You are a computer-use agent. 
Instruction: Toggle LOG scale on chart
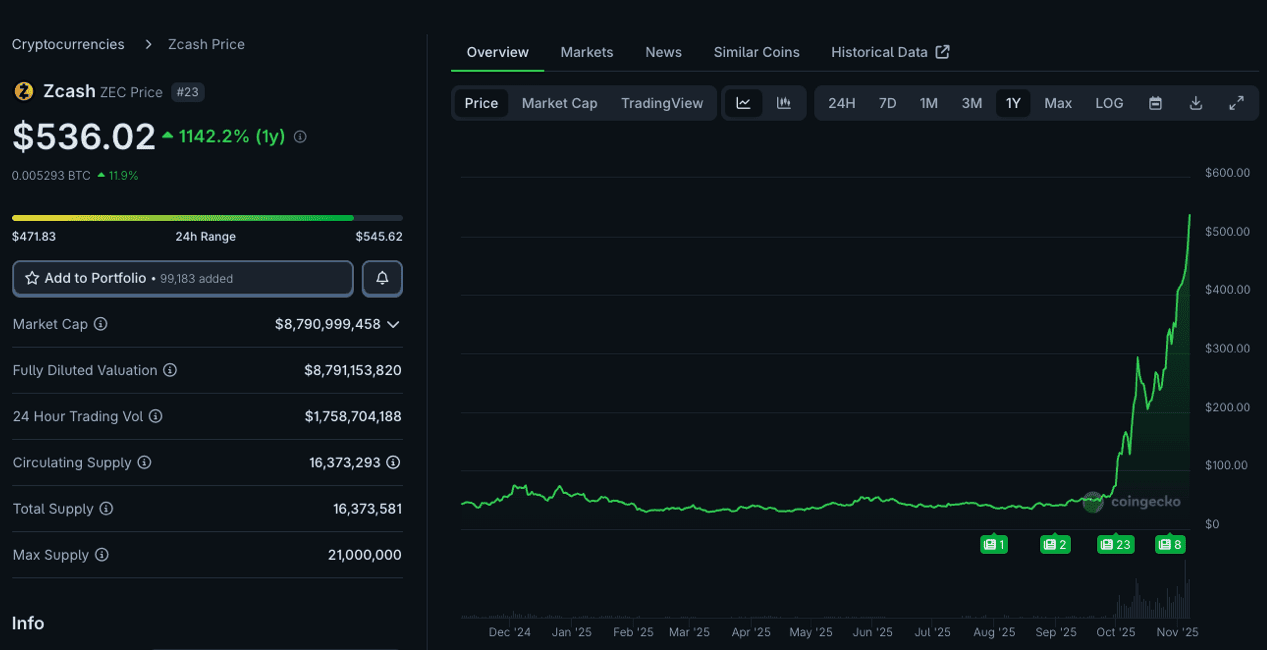[x=1109, y=103]
